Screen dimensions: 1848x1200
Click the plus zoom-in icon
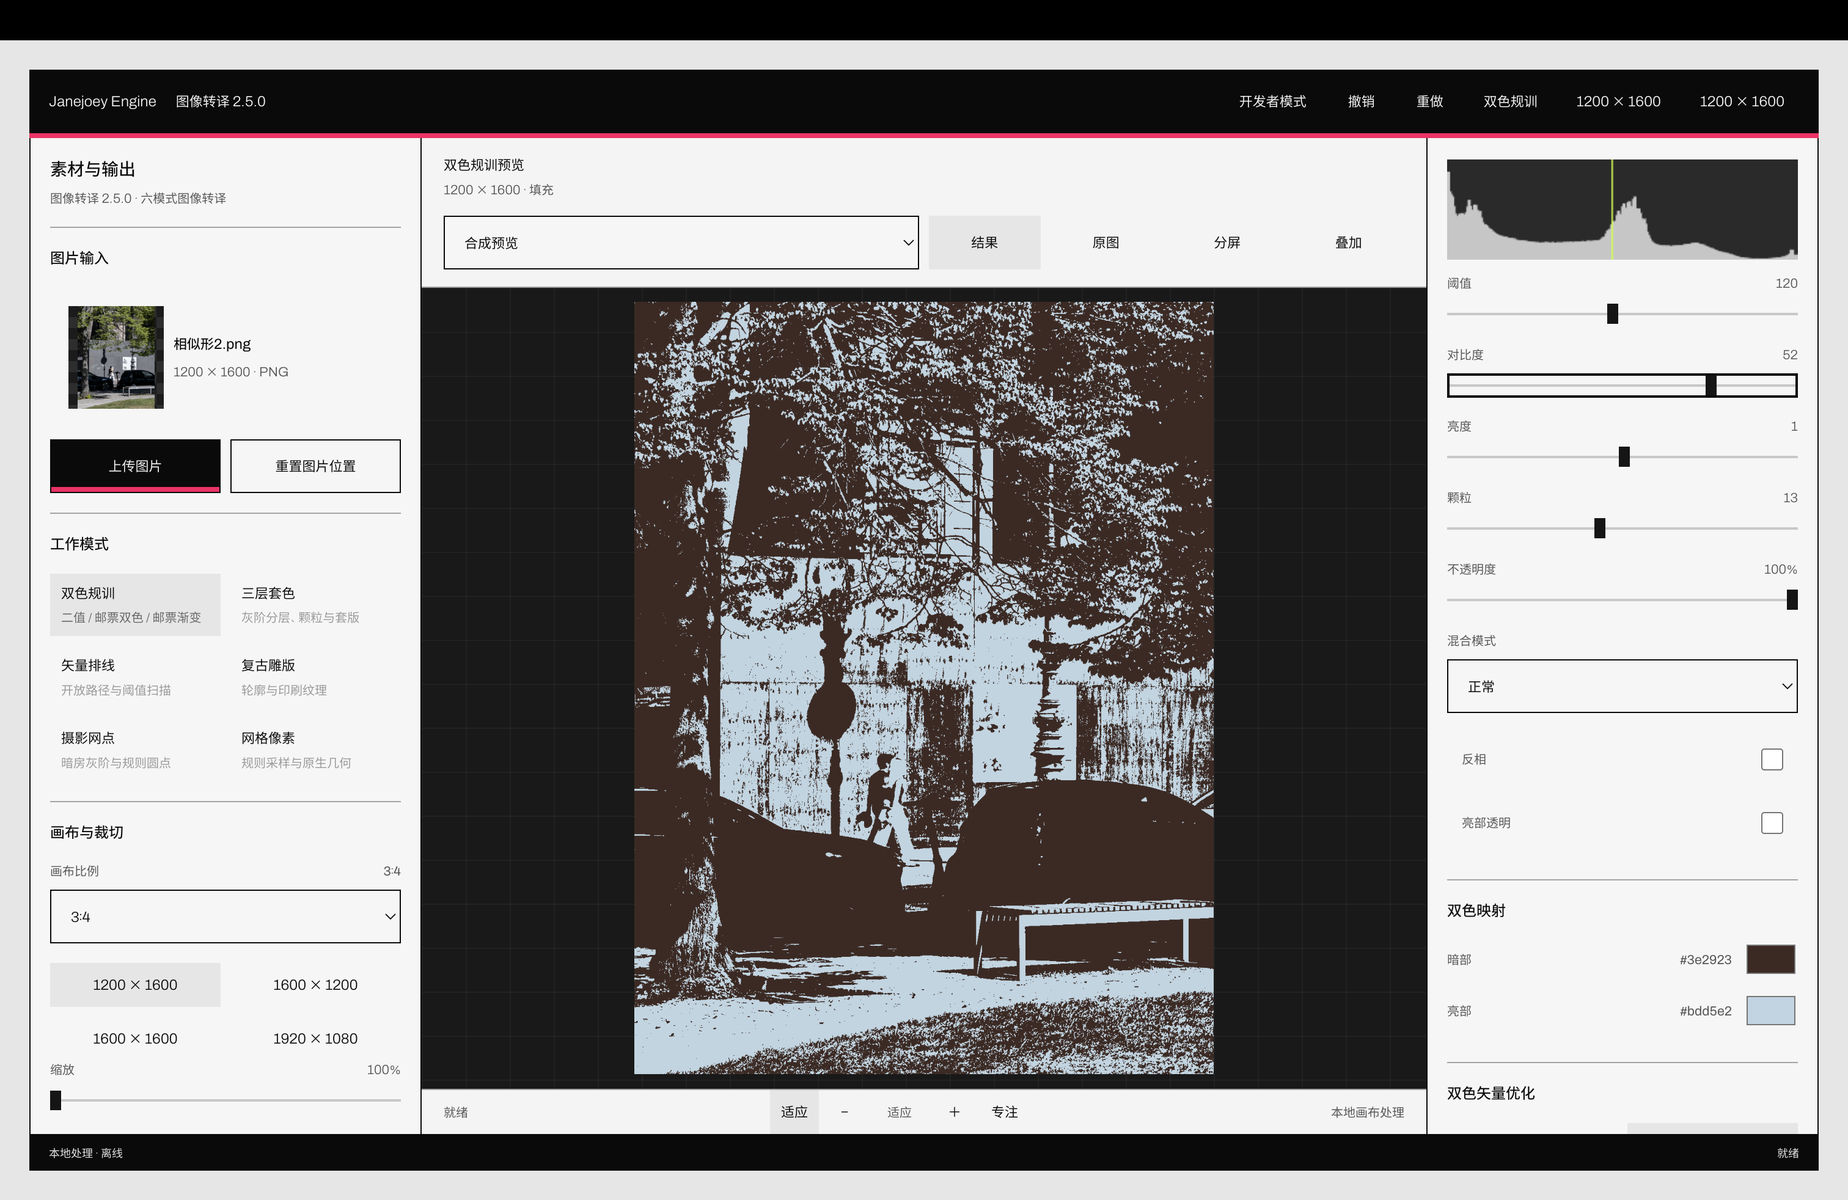click(954, 1112)
